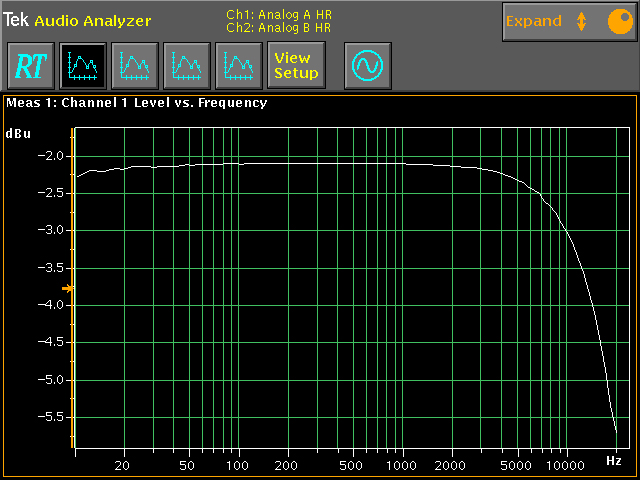
Task: Select the fourth graph view icon
Action: pyautogui.click(x=238, y=66)
